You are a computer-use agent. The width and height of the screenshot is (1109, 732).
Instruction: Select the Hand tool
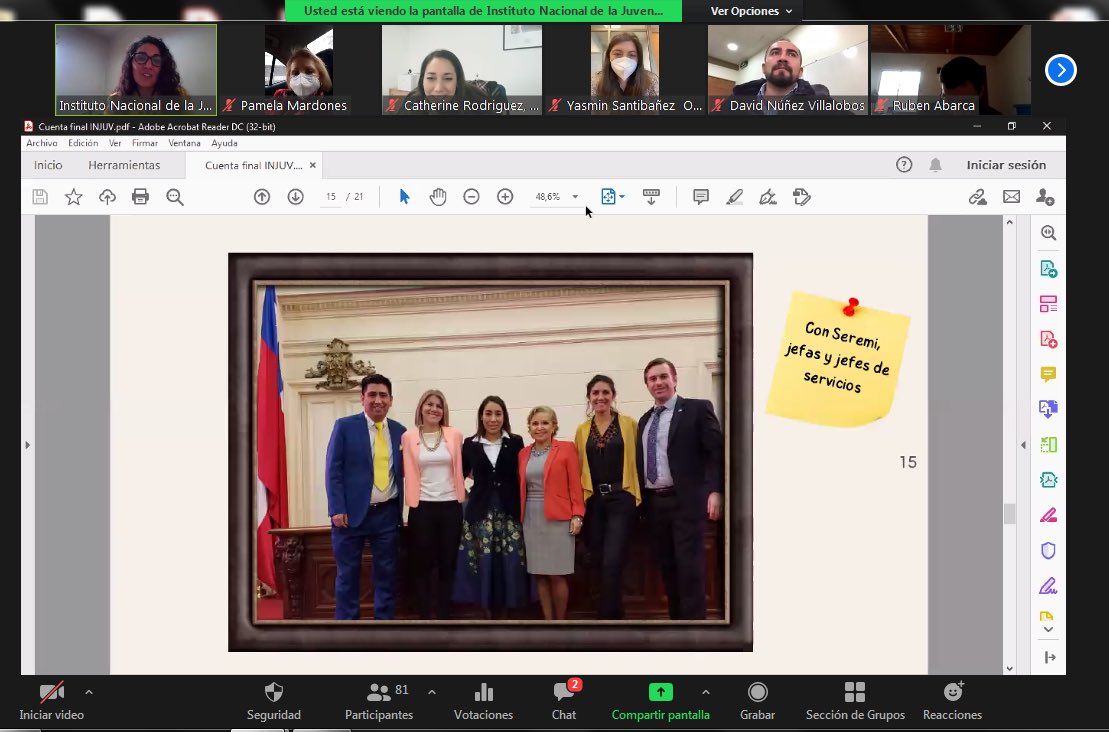pos(438,196)
